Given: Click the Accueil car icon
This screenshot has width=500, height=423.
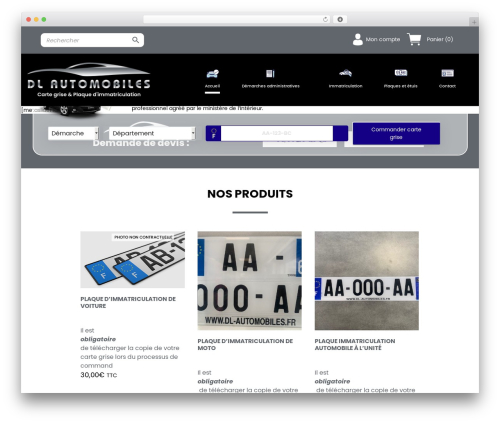Looking at the screenshot, I should coord(212,73).
